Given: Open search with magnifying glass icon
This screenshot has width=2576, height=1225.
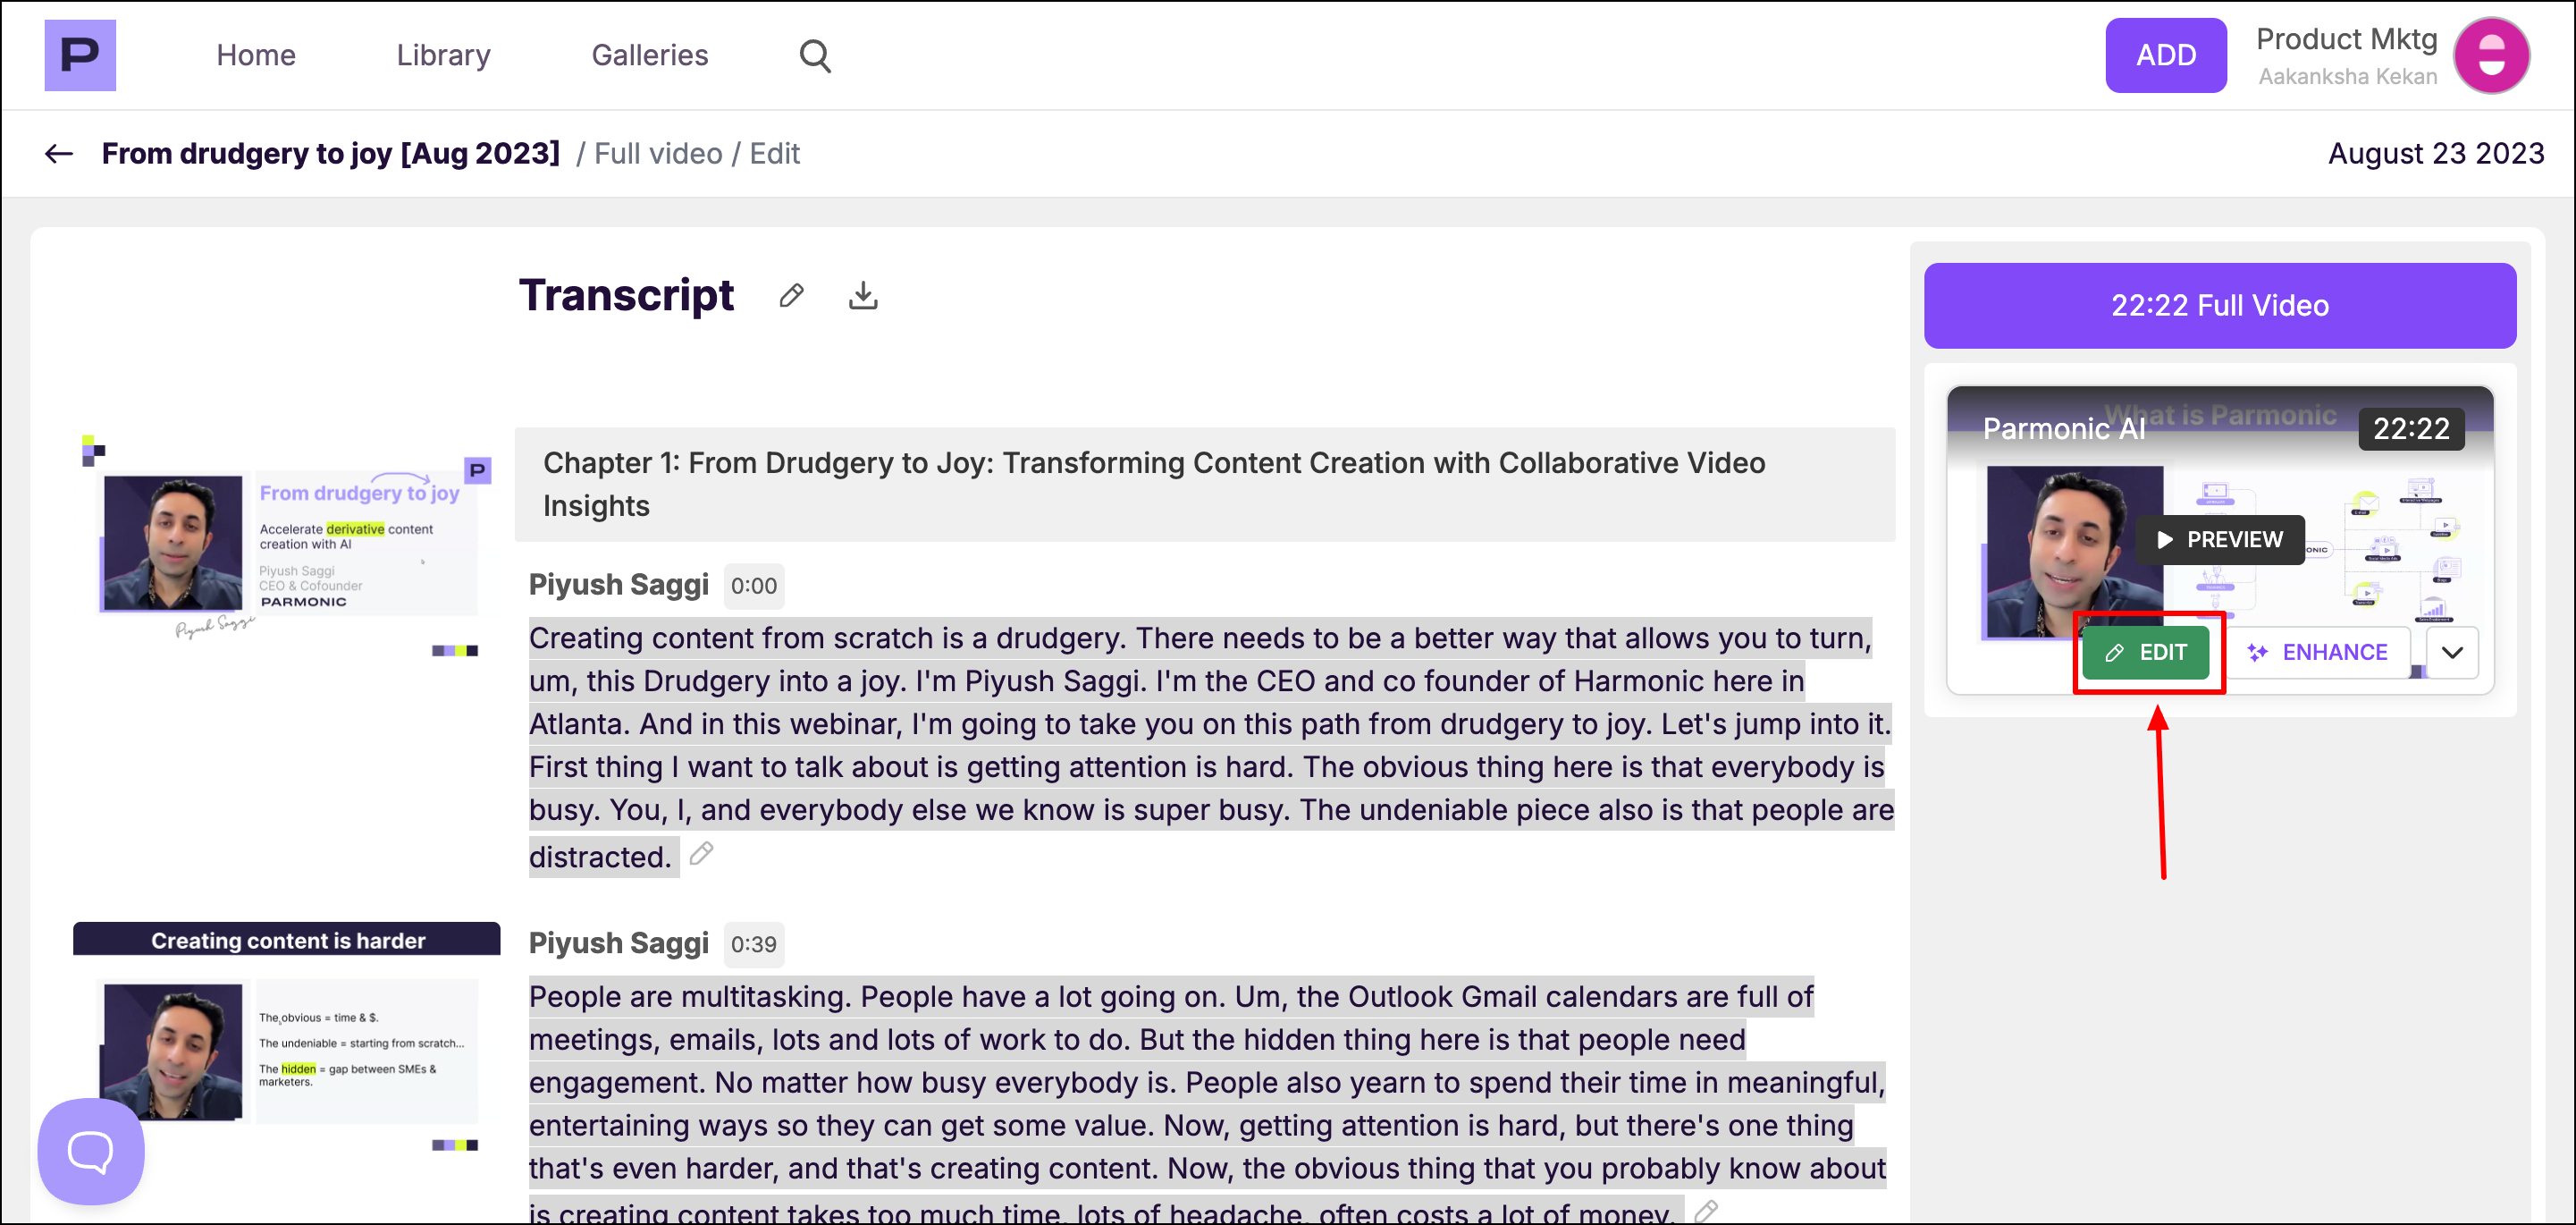Looking at the screenshot, I should 815,55.
